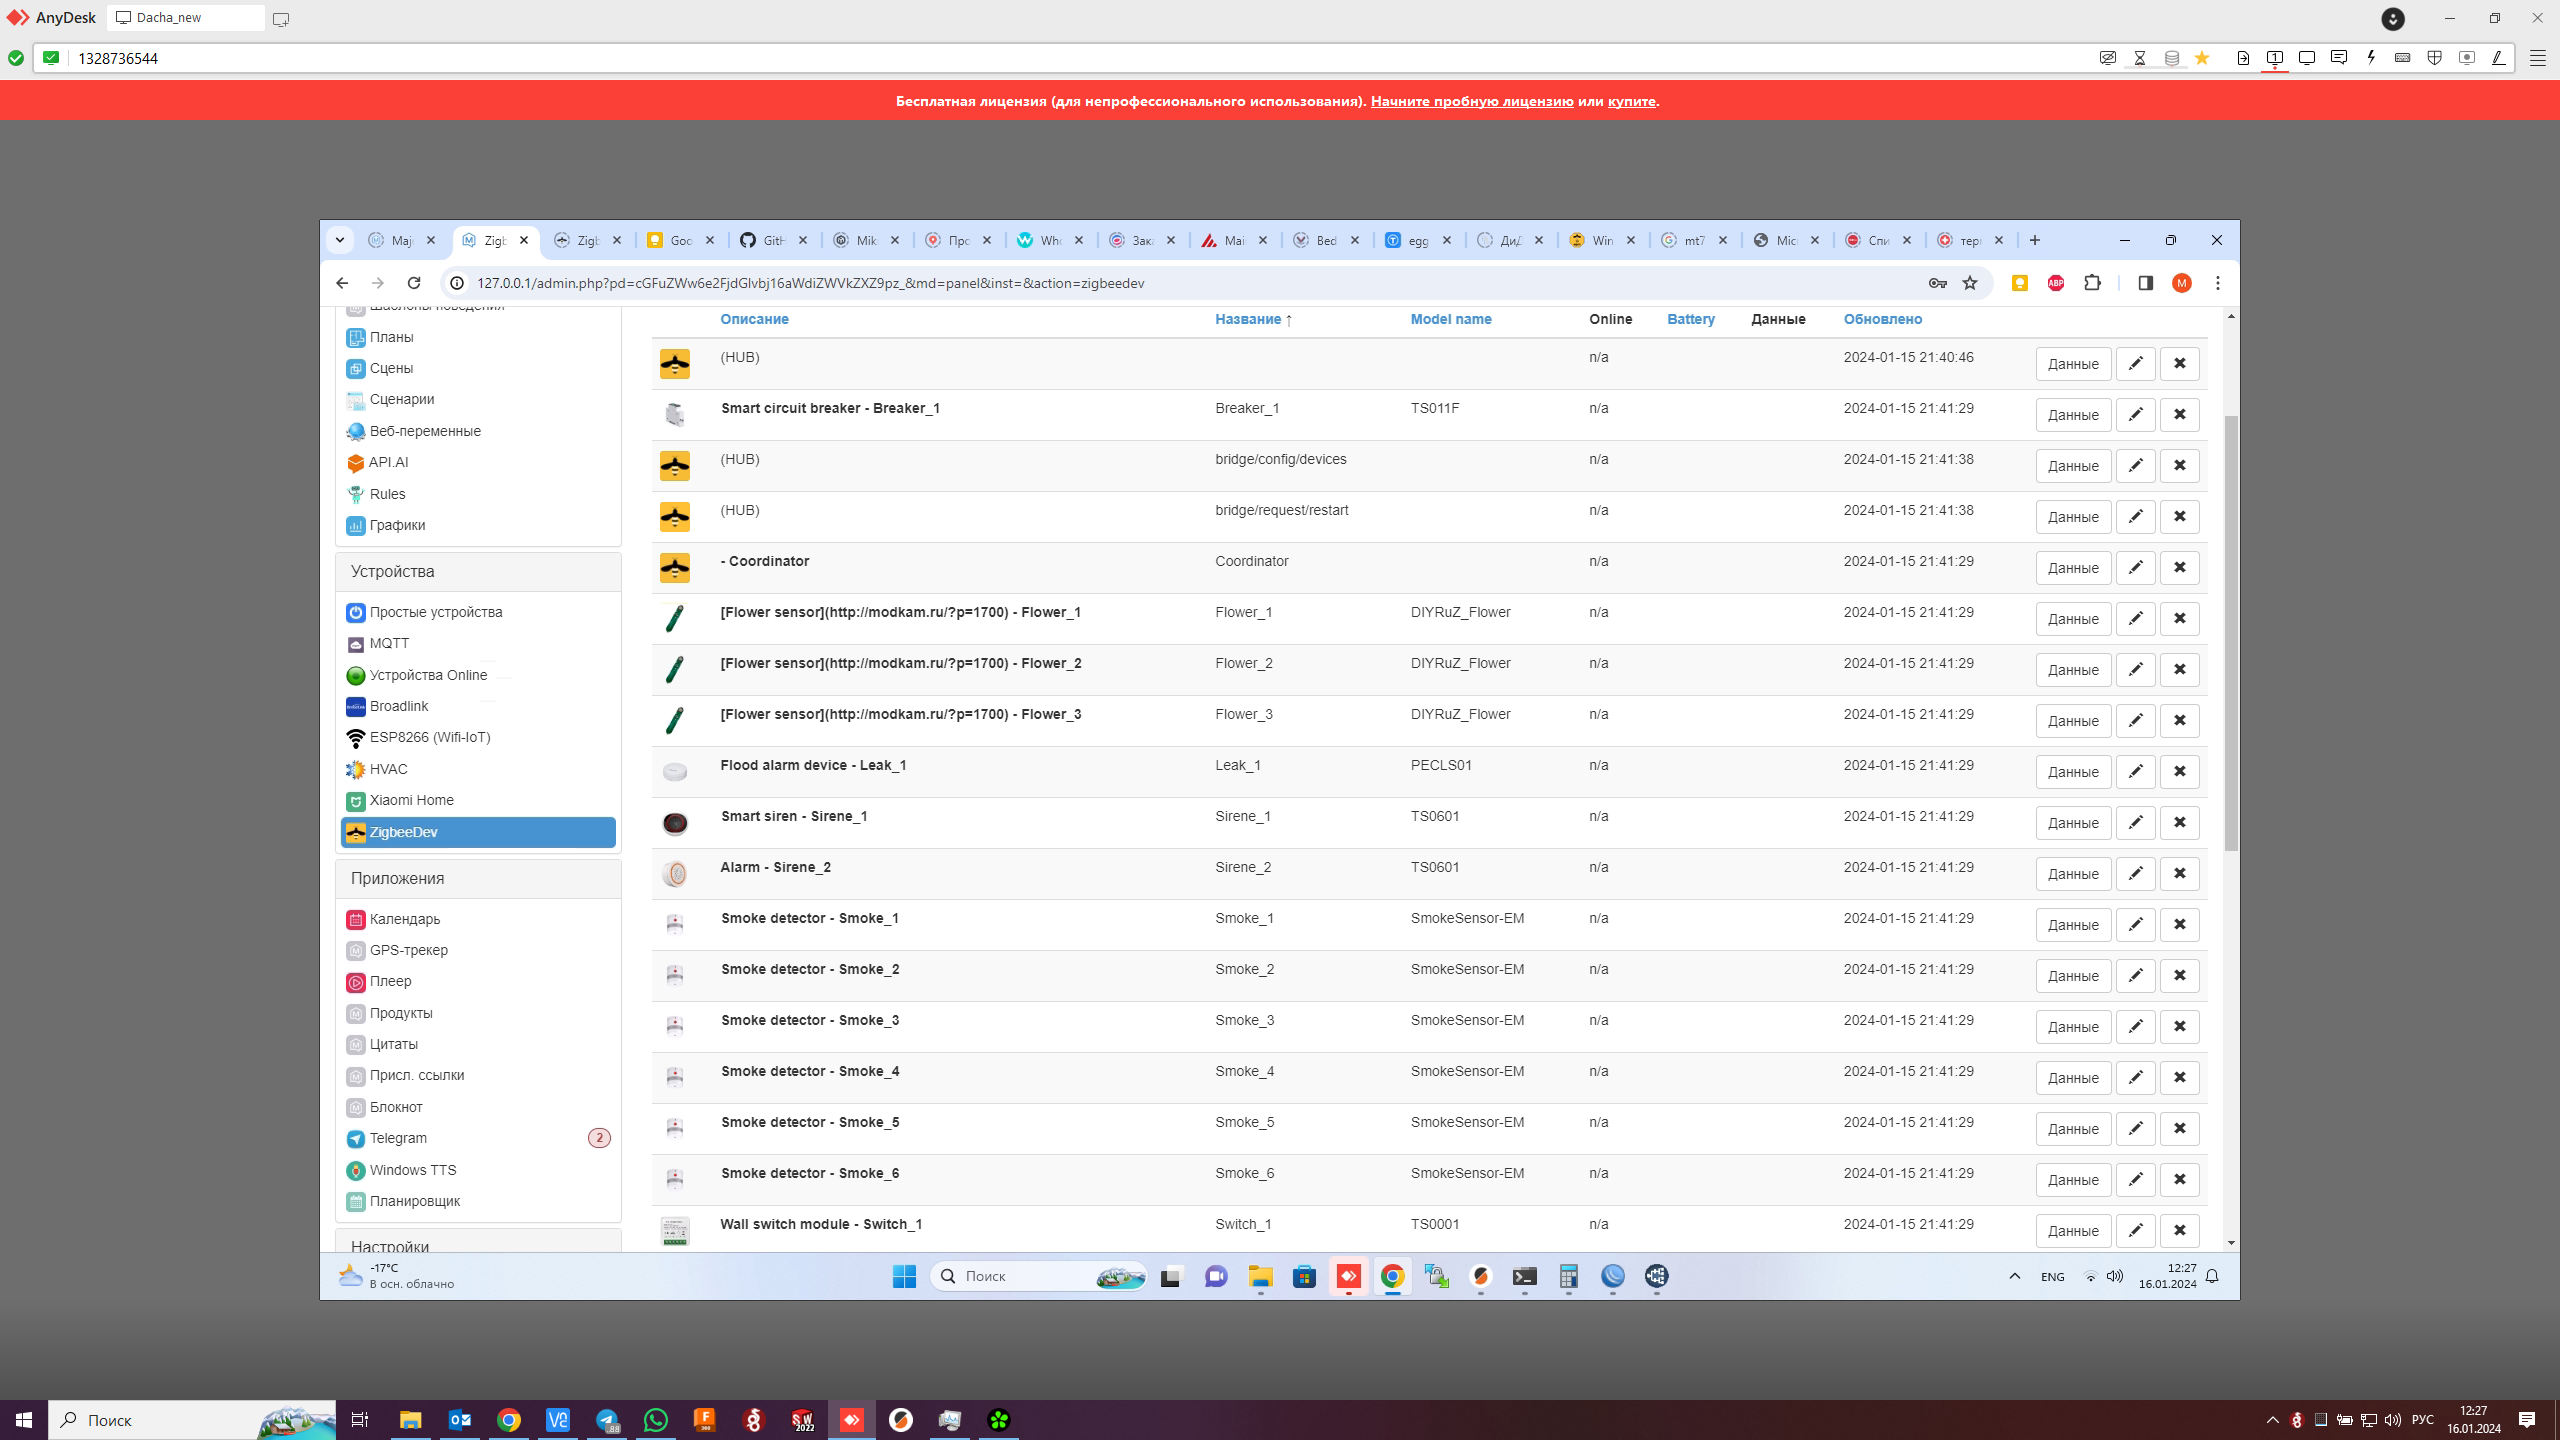Click the Smart siren Sirene_1 device icon
This screenshot has height=1440, width=2560.
[675, 823]
